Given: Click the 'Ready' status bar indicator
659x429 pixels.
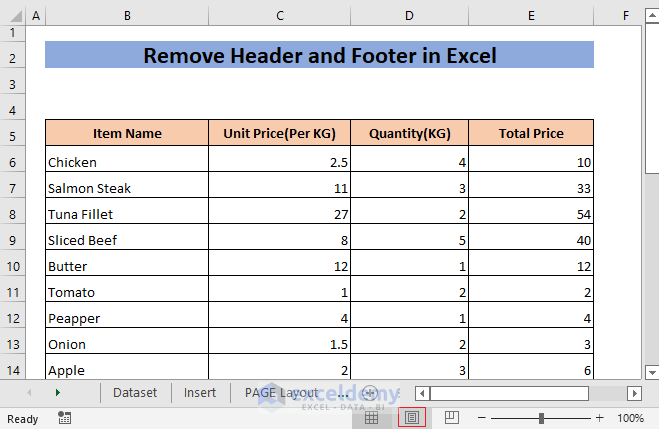Looking at the screenshot, I should (23, 418).
